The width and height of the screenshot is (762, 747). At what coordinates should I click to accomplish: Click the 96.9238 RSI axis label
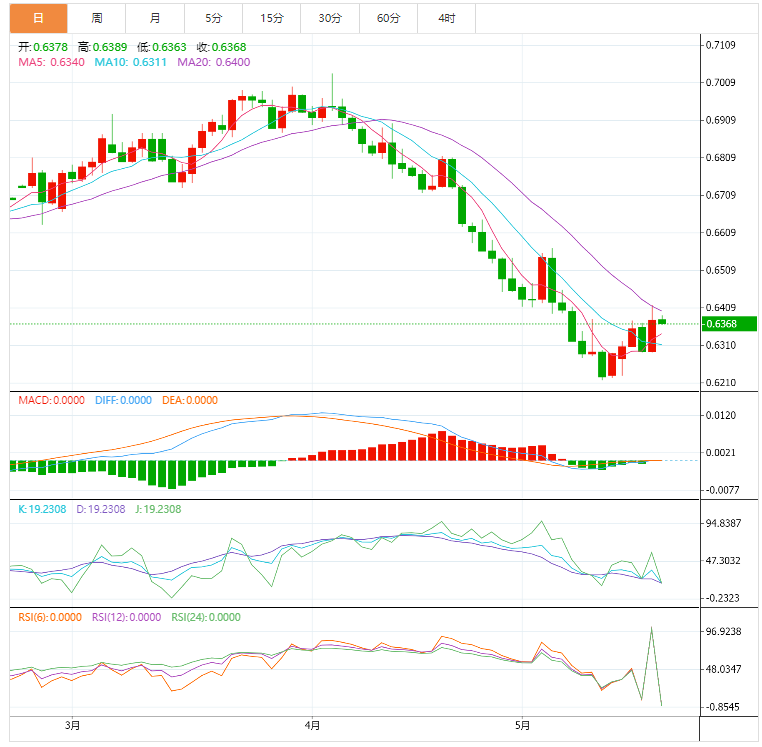coord(724,632)
